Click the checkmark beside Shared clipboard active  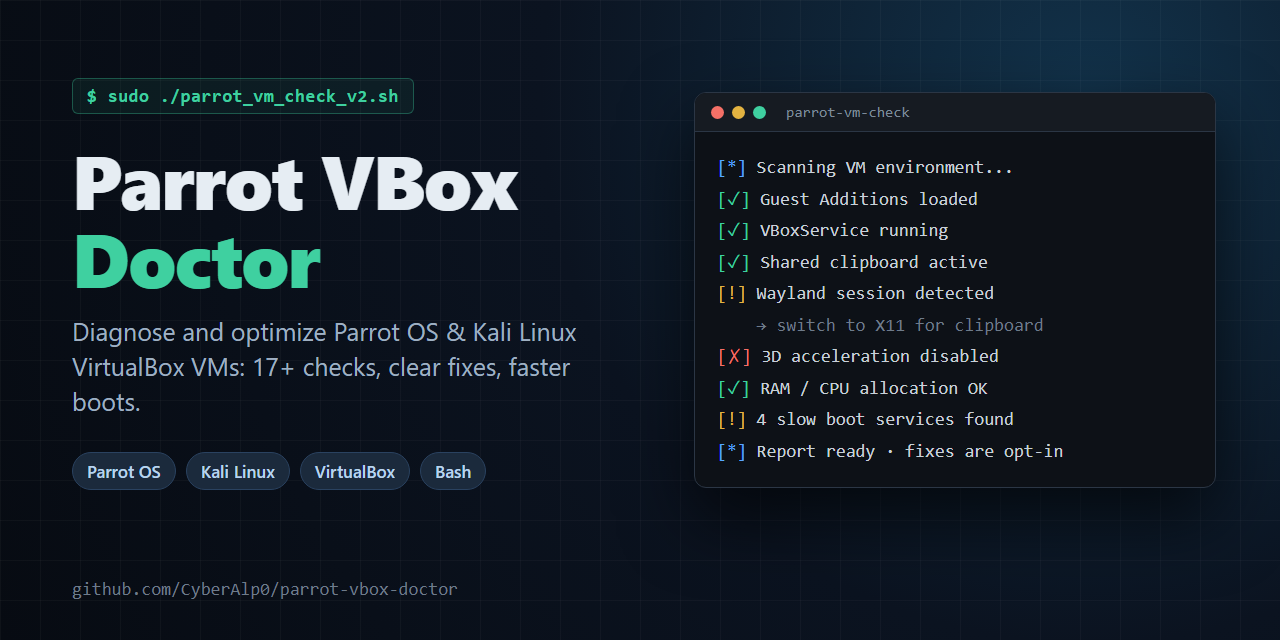(734, 262)
